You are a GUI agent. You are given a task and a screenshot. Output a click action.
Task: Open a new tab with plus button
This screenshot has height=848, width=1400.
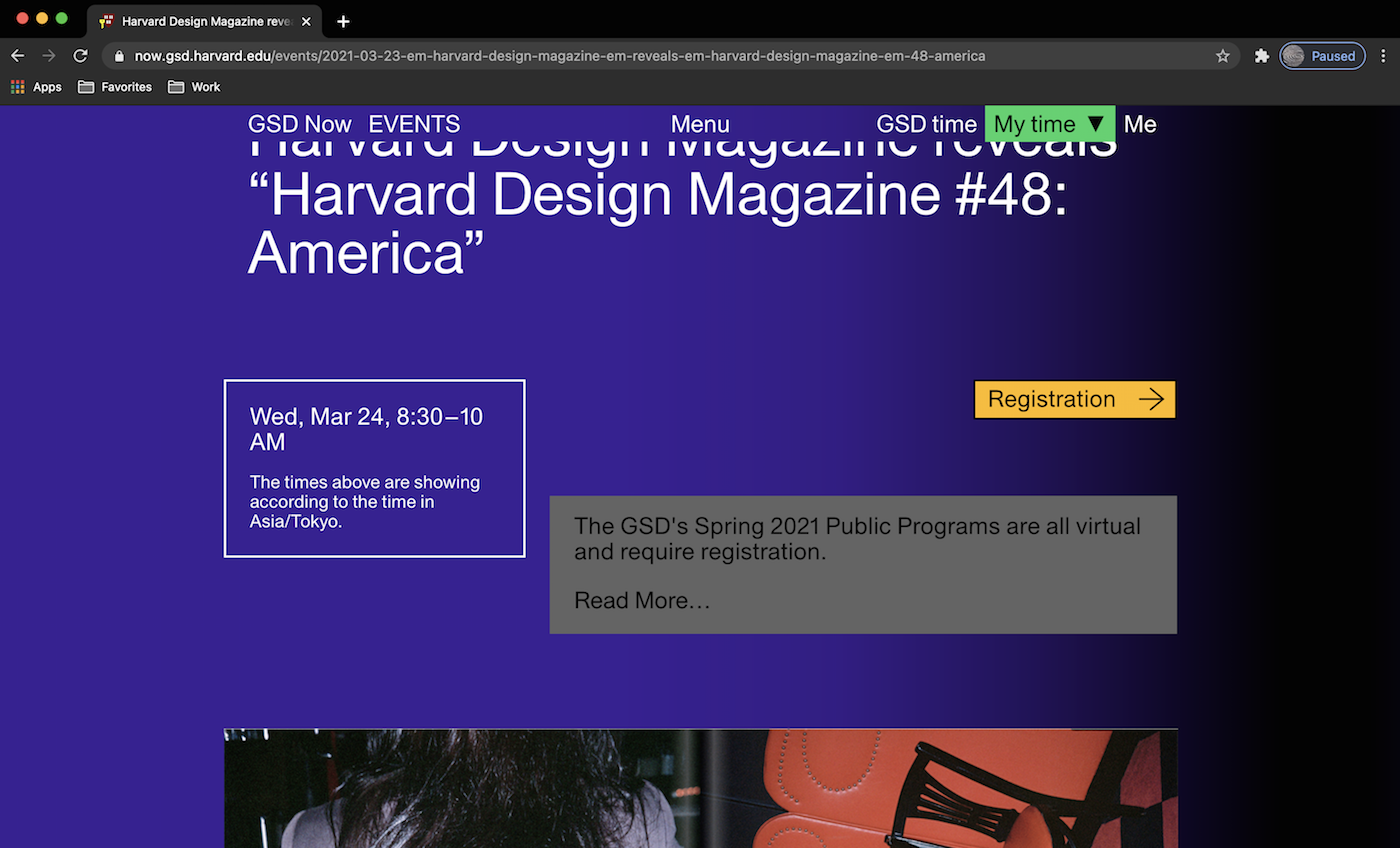tap(343, 21)
